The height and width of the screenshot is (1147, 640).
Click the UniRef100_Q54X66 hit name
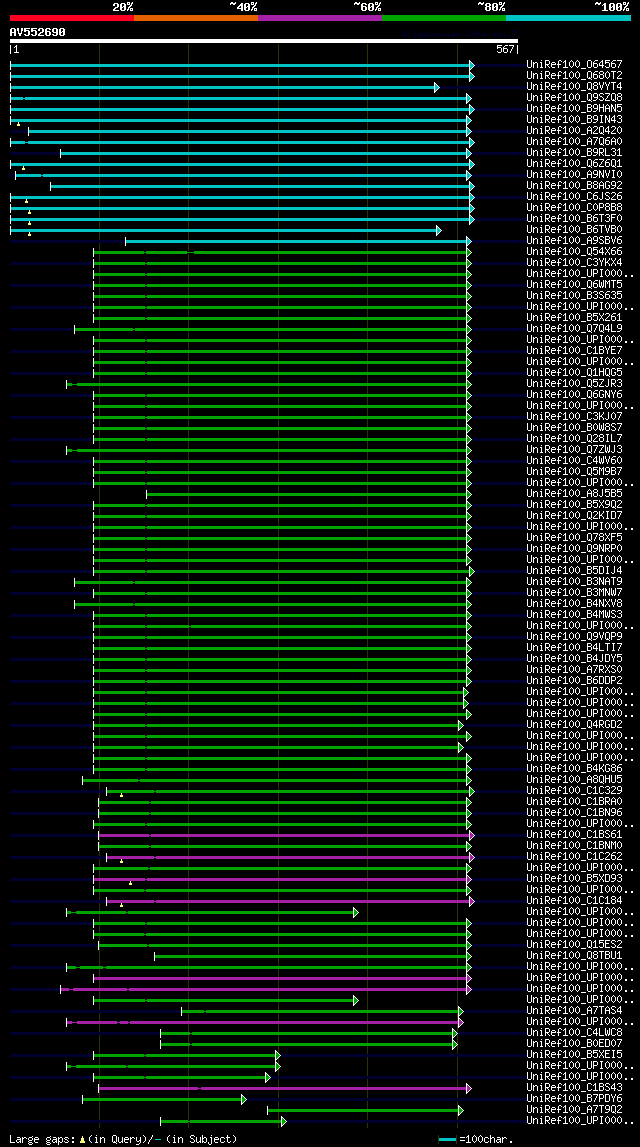(x=574, y=252)
